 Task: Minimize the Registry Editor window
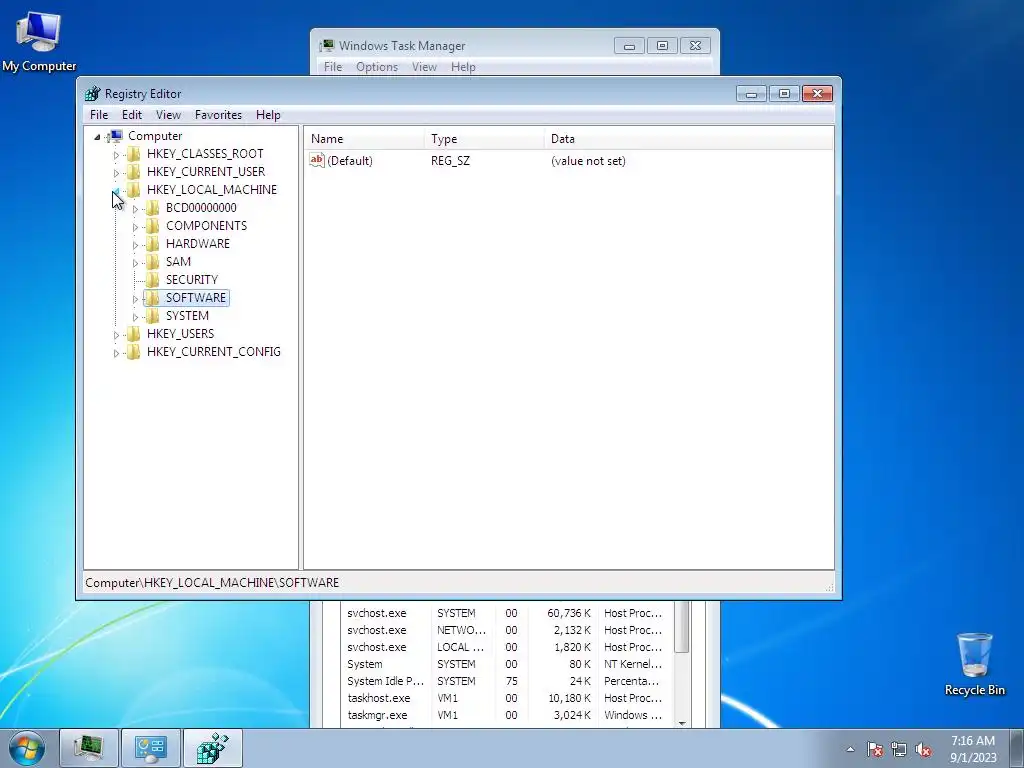point(752,94)
